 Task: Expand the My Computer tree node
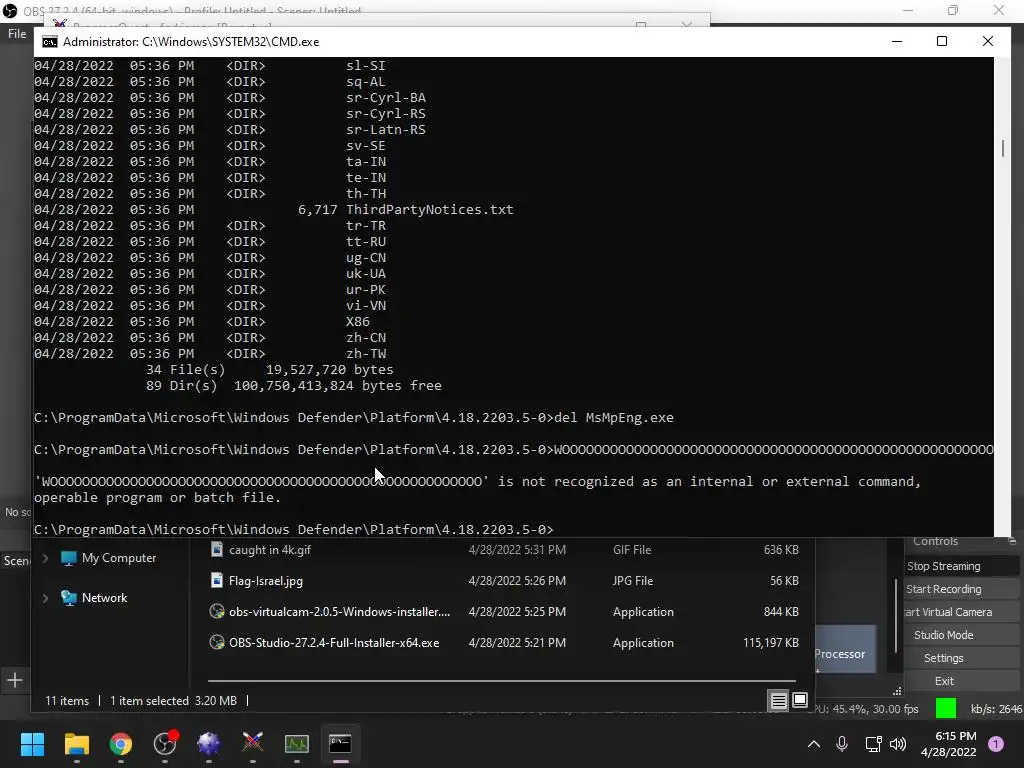45,558
